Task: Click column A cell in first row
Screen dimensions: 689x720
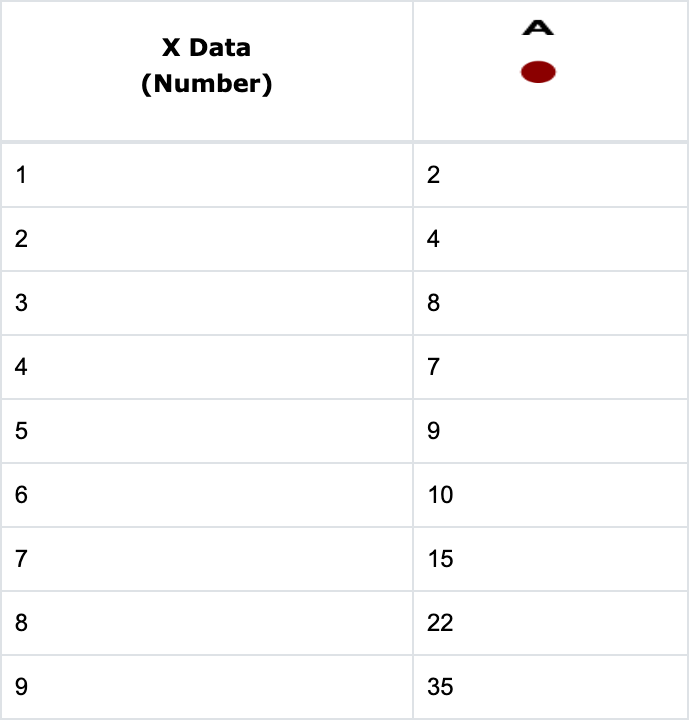Action: [550, 175]
